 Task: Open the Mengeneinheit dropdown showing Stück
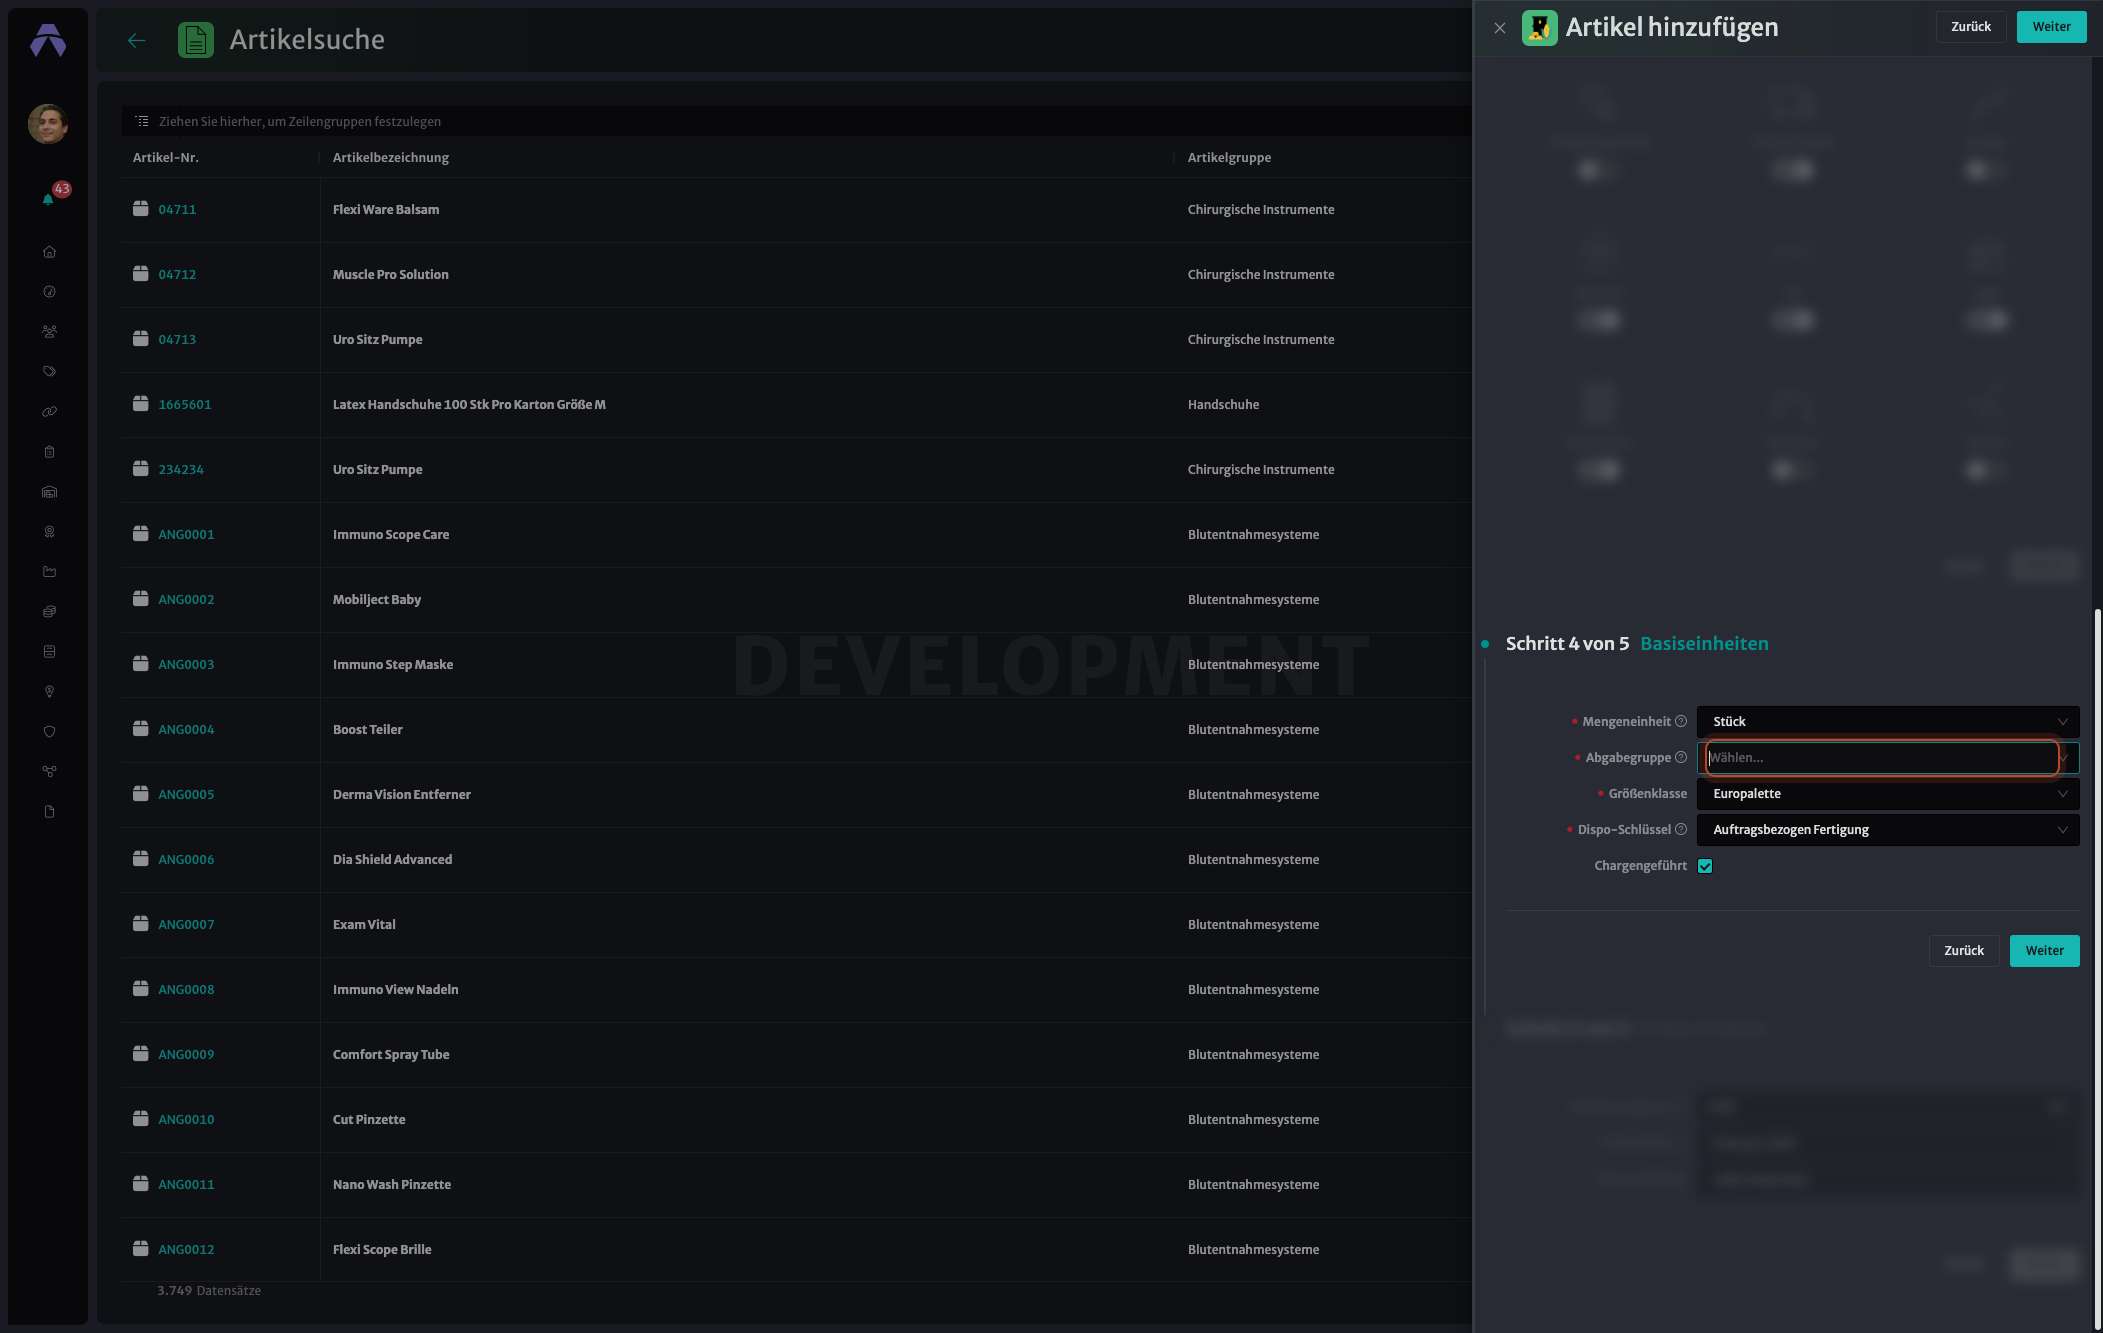click(x=1888, y=722)
